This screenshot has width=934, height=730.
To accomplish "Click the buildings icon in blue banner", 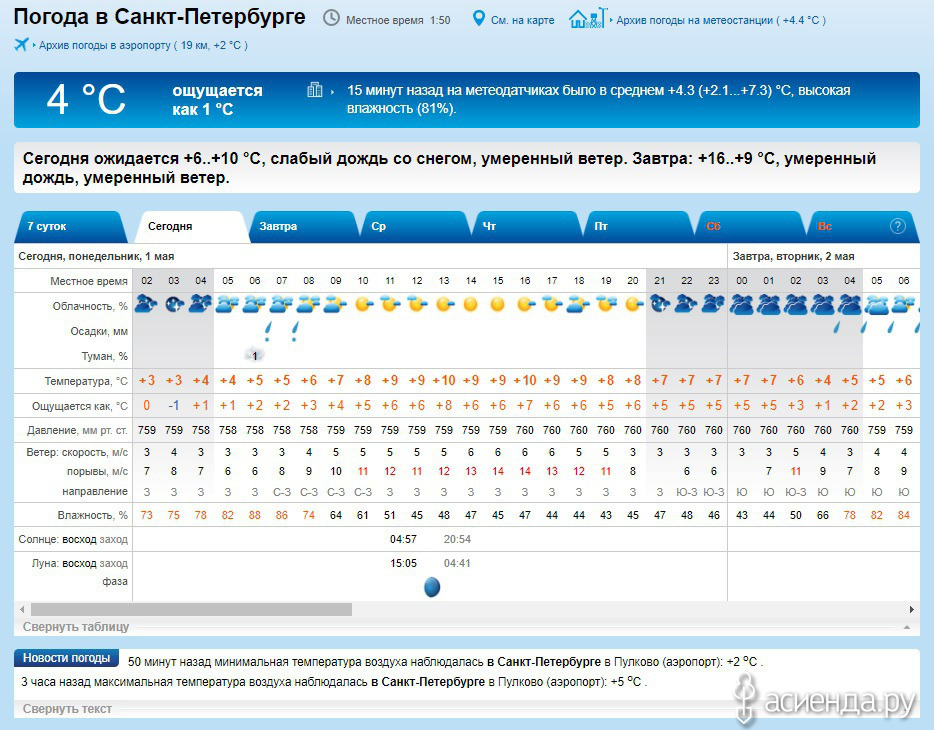I will [x=315, y=90].
